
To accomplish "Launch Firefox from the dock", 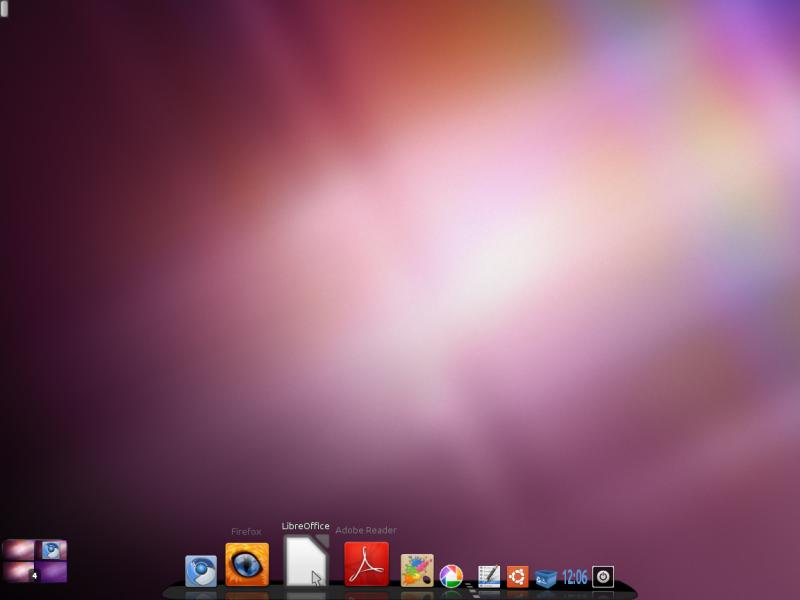I will [x=247, y=564].
